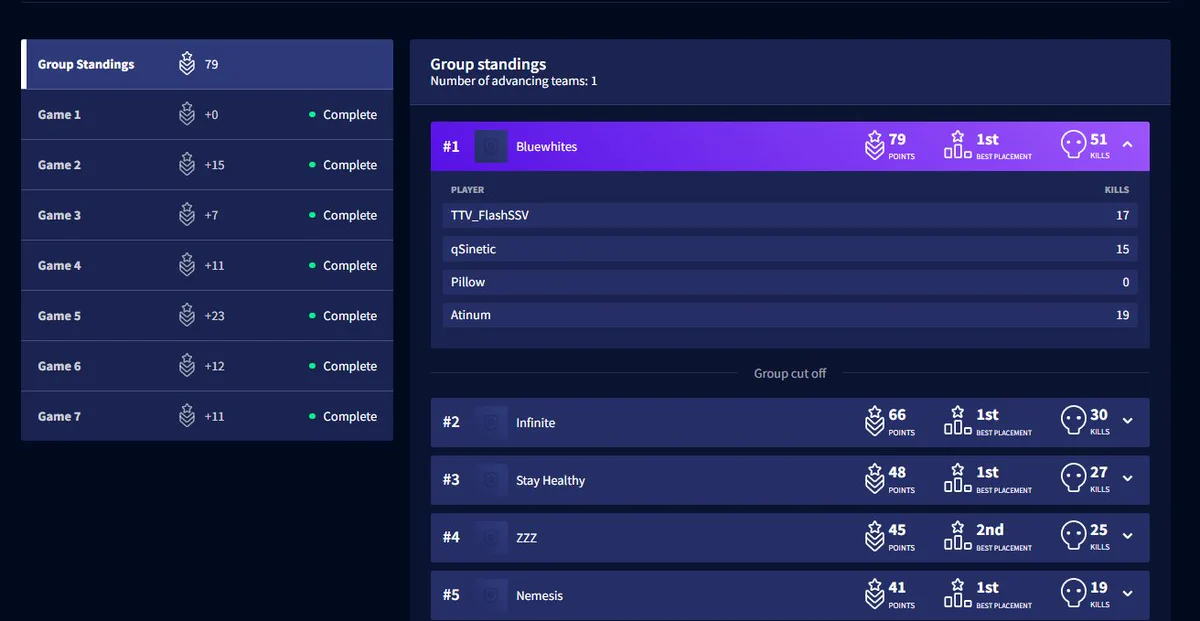
Task: Click the Complete status for Game 1
Action: coord(343,115)
